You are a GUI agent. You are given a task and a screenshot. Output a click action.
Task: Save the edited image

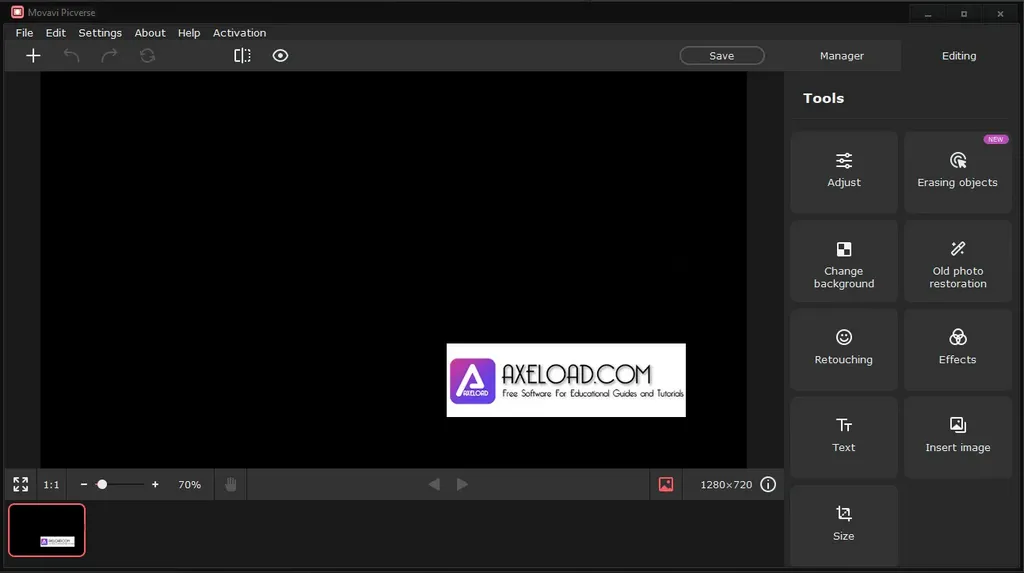point(722,56)
